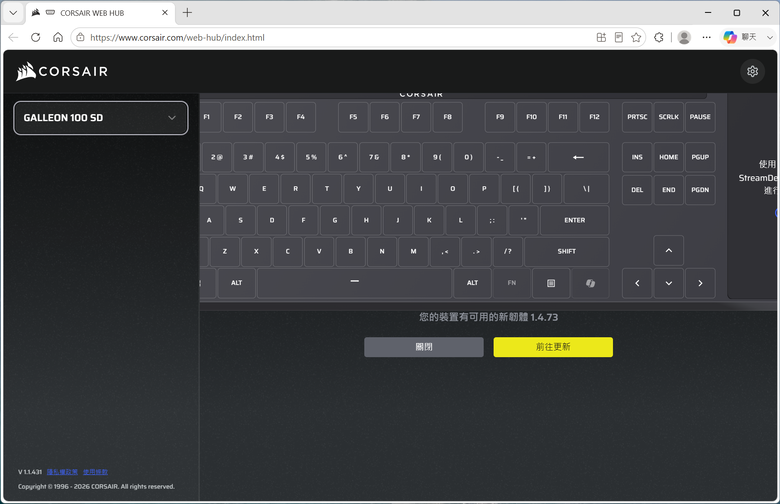
Task: Open the 使用條款 terms of use link
Action: click(95, 472)
